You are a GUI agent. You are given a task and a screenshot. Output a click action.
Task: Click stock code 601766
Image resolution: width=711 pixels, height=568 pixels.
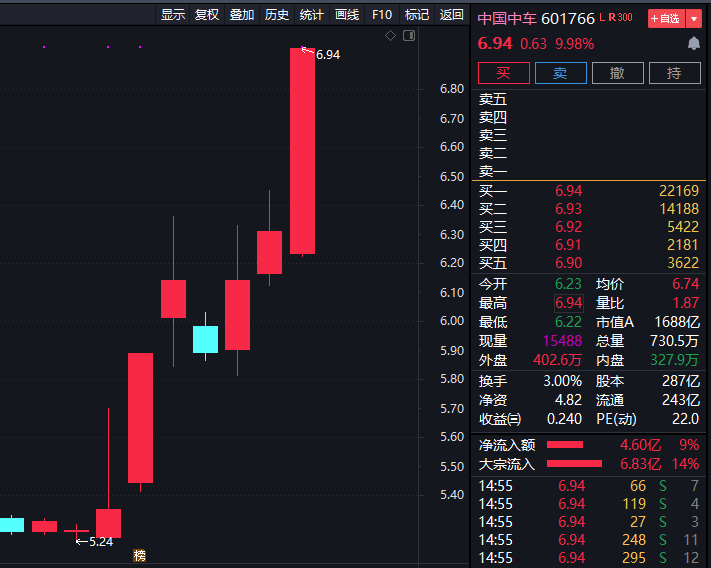click(x=568, y=19)
